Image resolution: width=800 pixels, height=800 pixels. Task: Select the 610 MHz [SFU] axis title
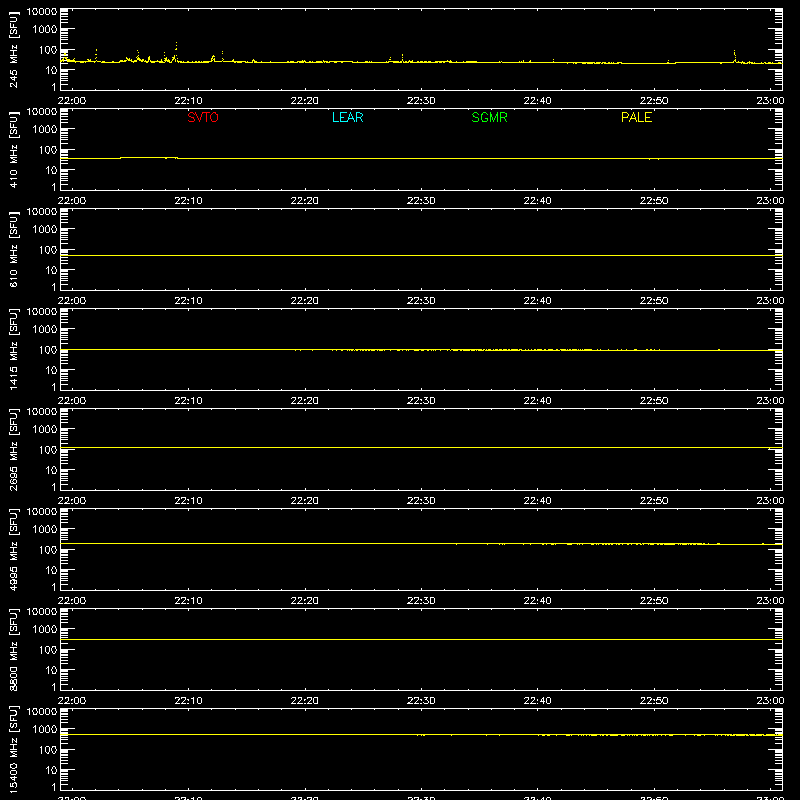[13, 250]
